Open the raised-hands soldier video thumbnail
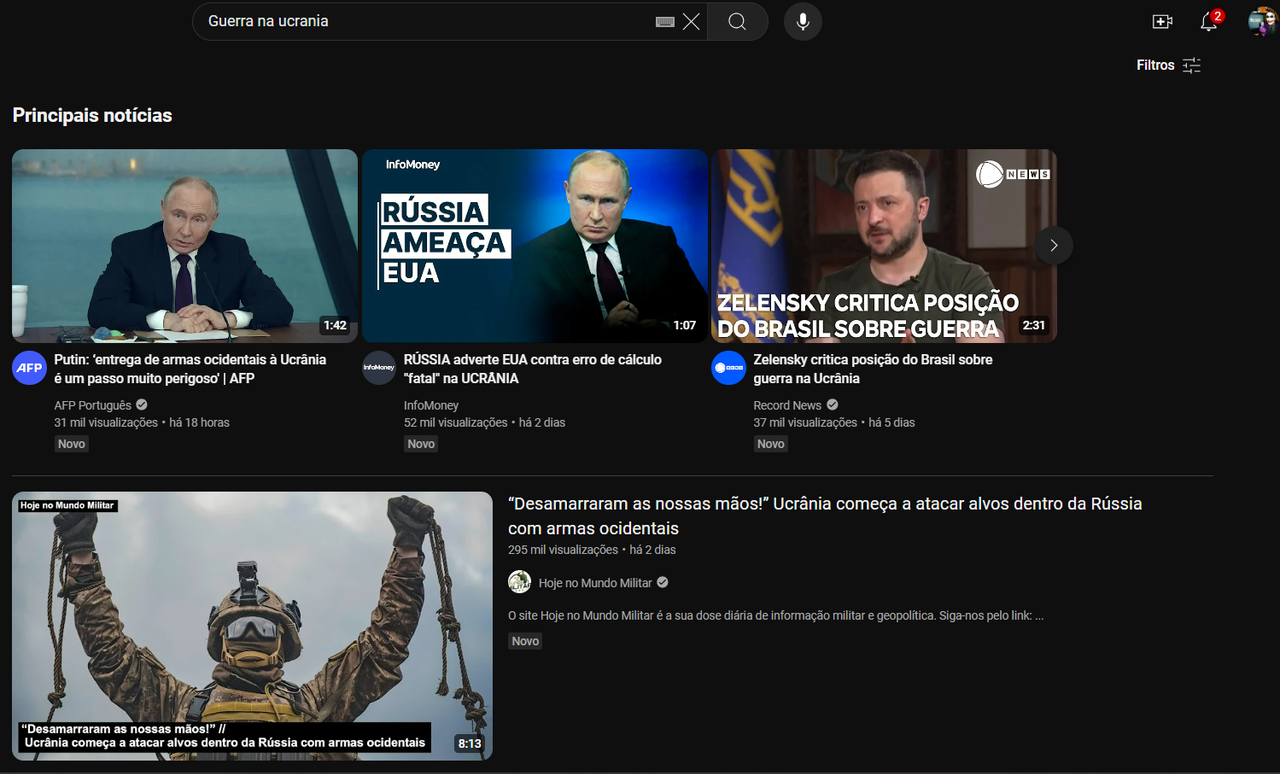 [x=252, y=626]
